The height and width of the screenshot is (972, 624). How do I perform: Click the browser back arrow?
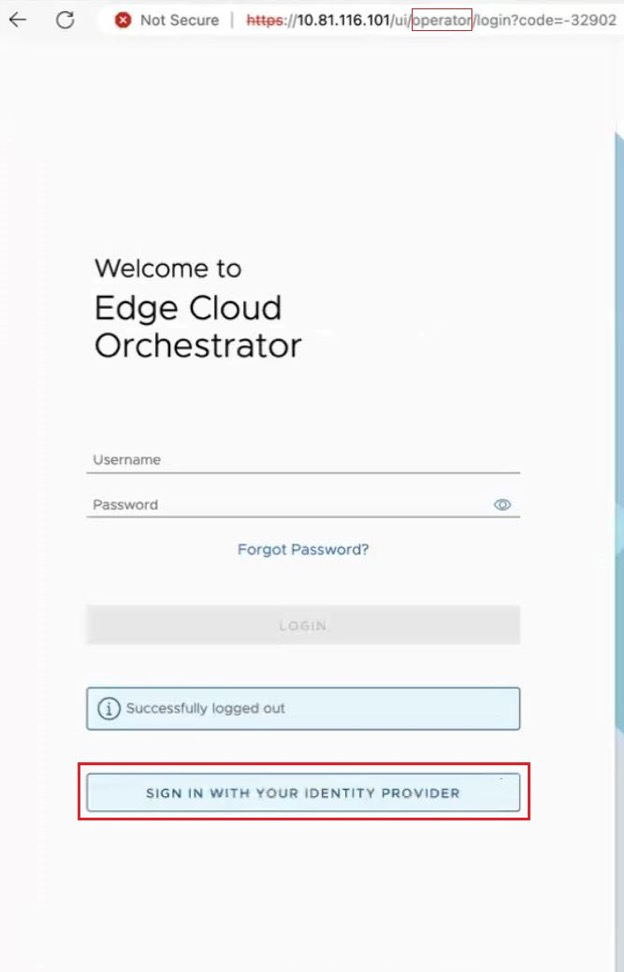18,20
